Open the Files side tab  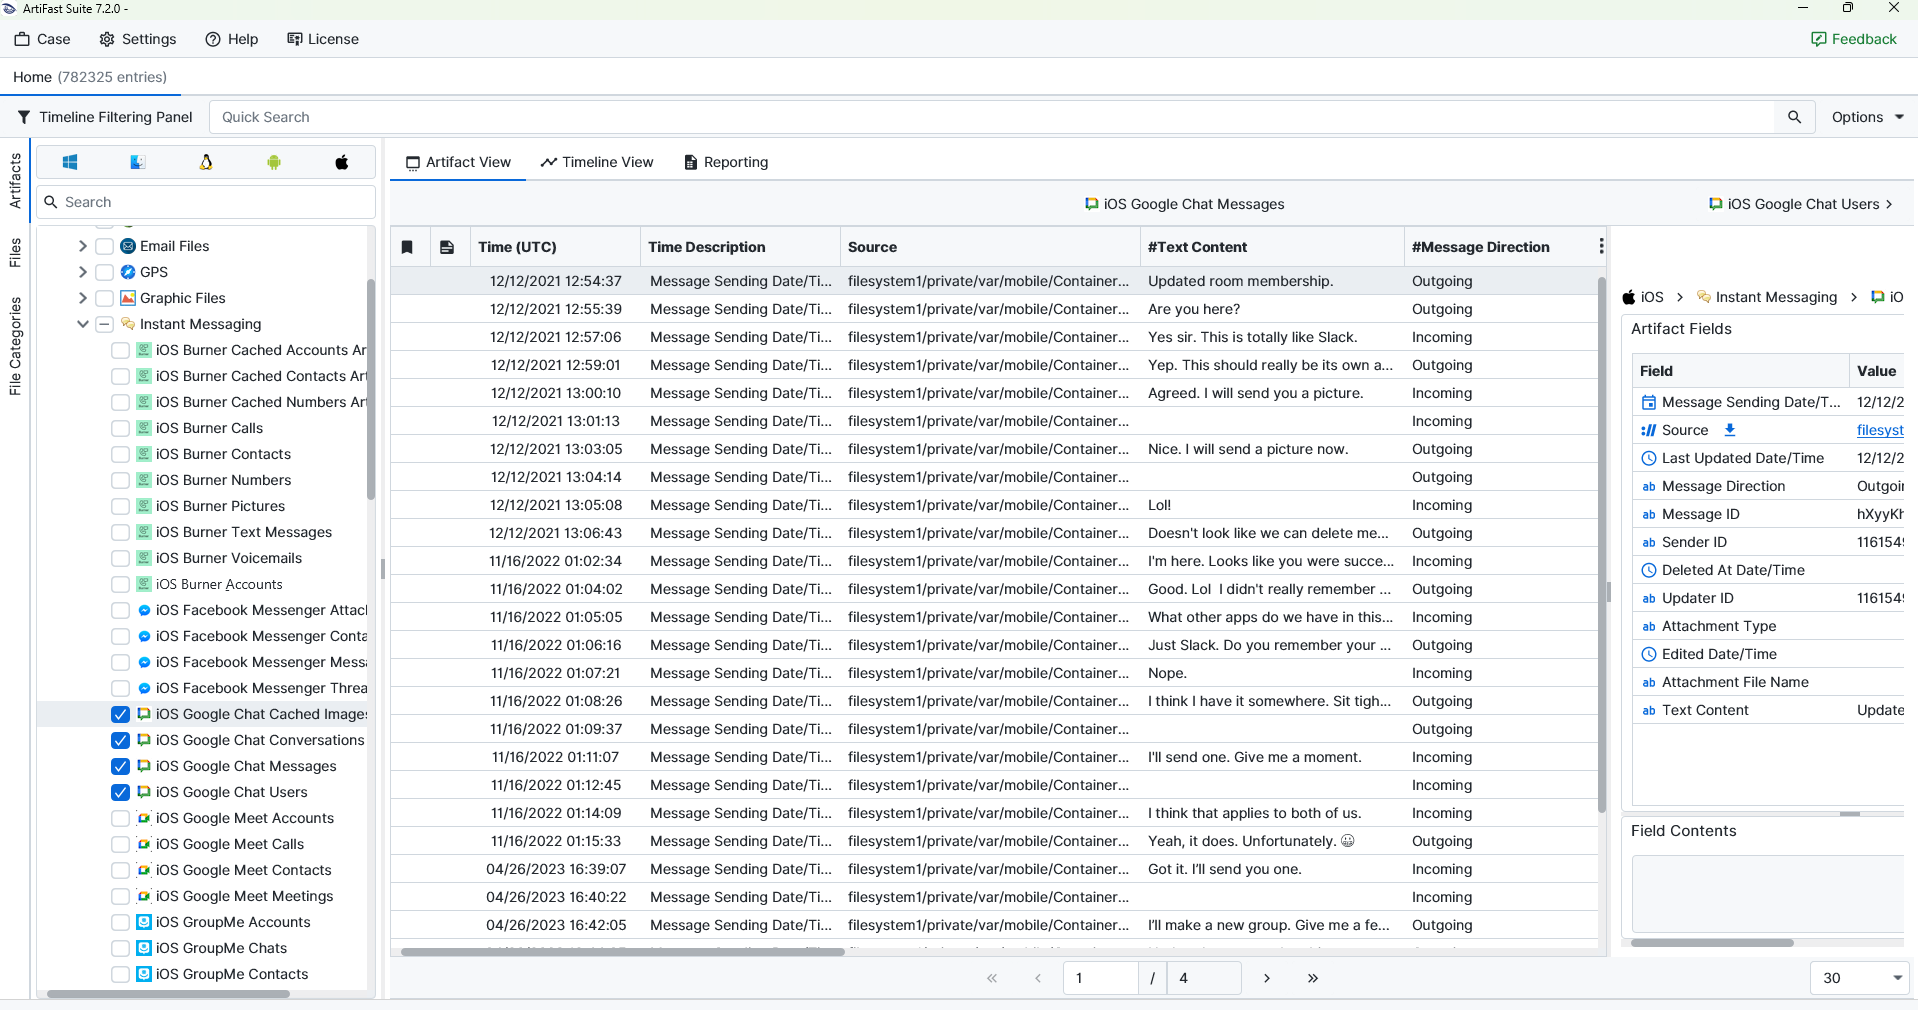pos(15,253)
